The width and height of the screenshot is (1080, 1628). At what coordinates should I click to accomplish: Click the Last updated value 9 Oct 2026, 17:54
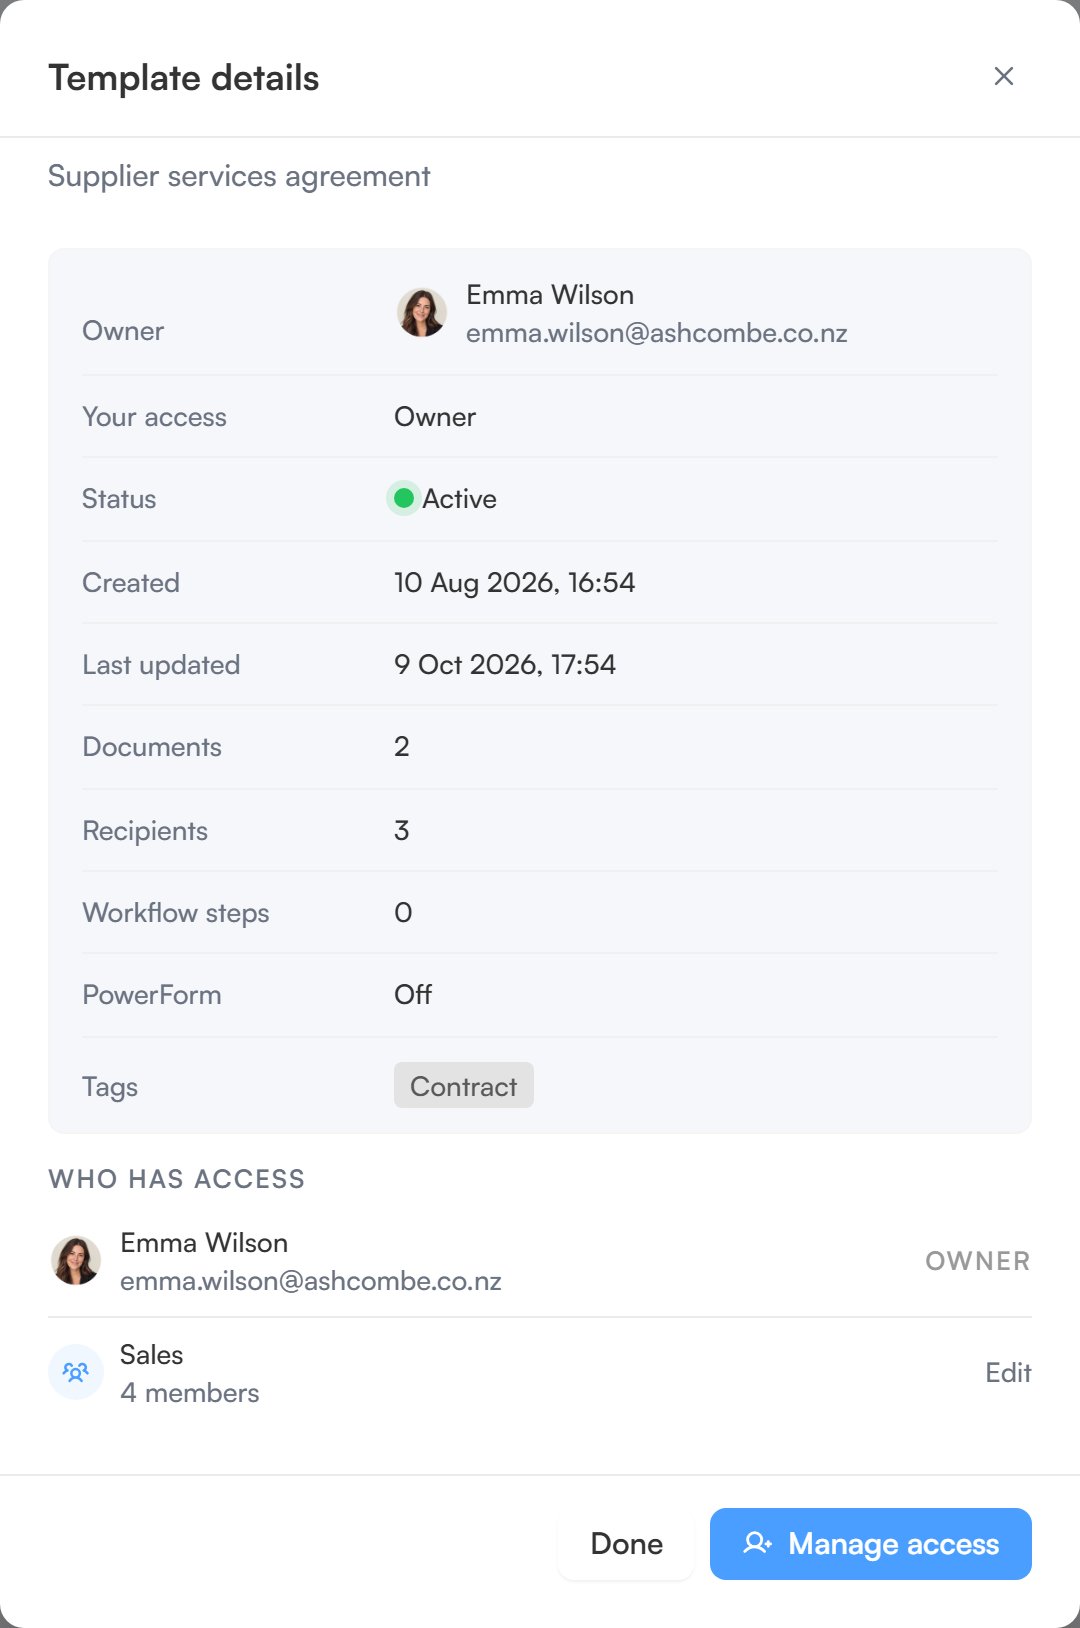pos(505,665)
